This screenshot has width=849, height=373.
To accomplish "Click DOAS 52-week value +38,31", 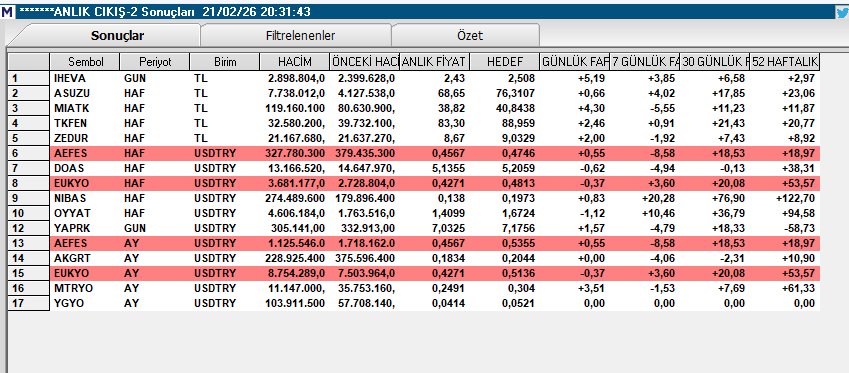I will [x=799, y=168].
